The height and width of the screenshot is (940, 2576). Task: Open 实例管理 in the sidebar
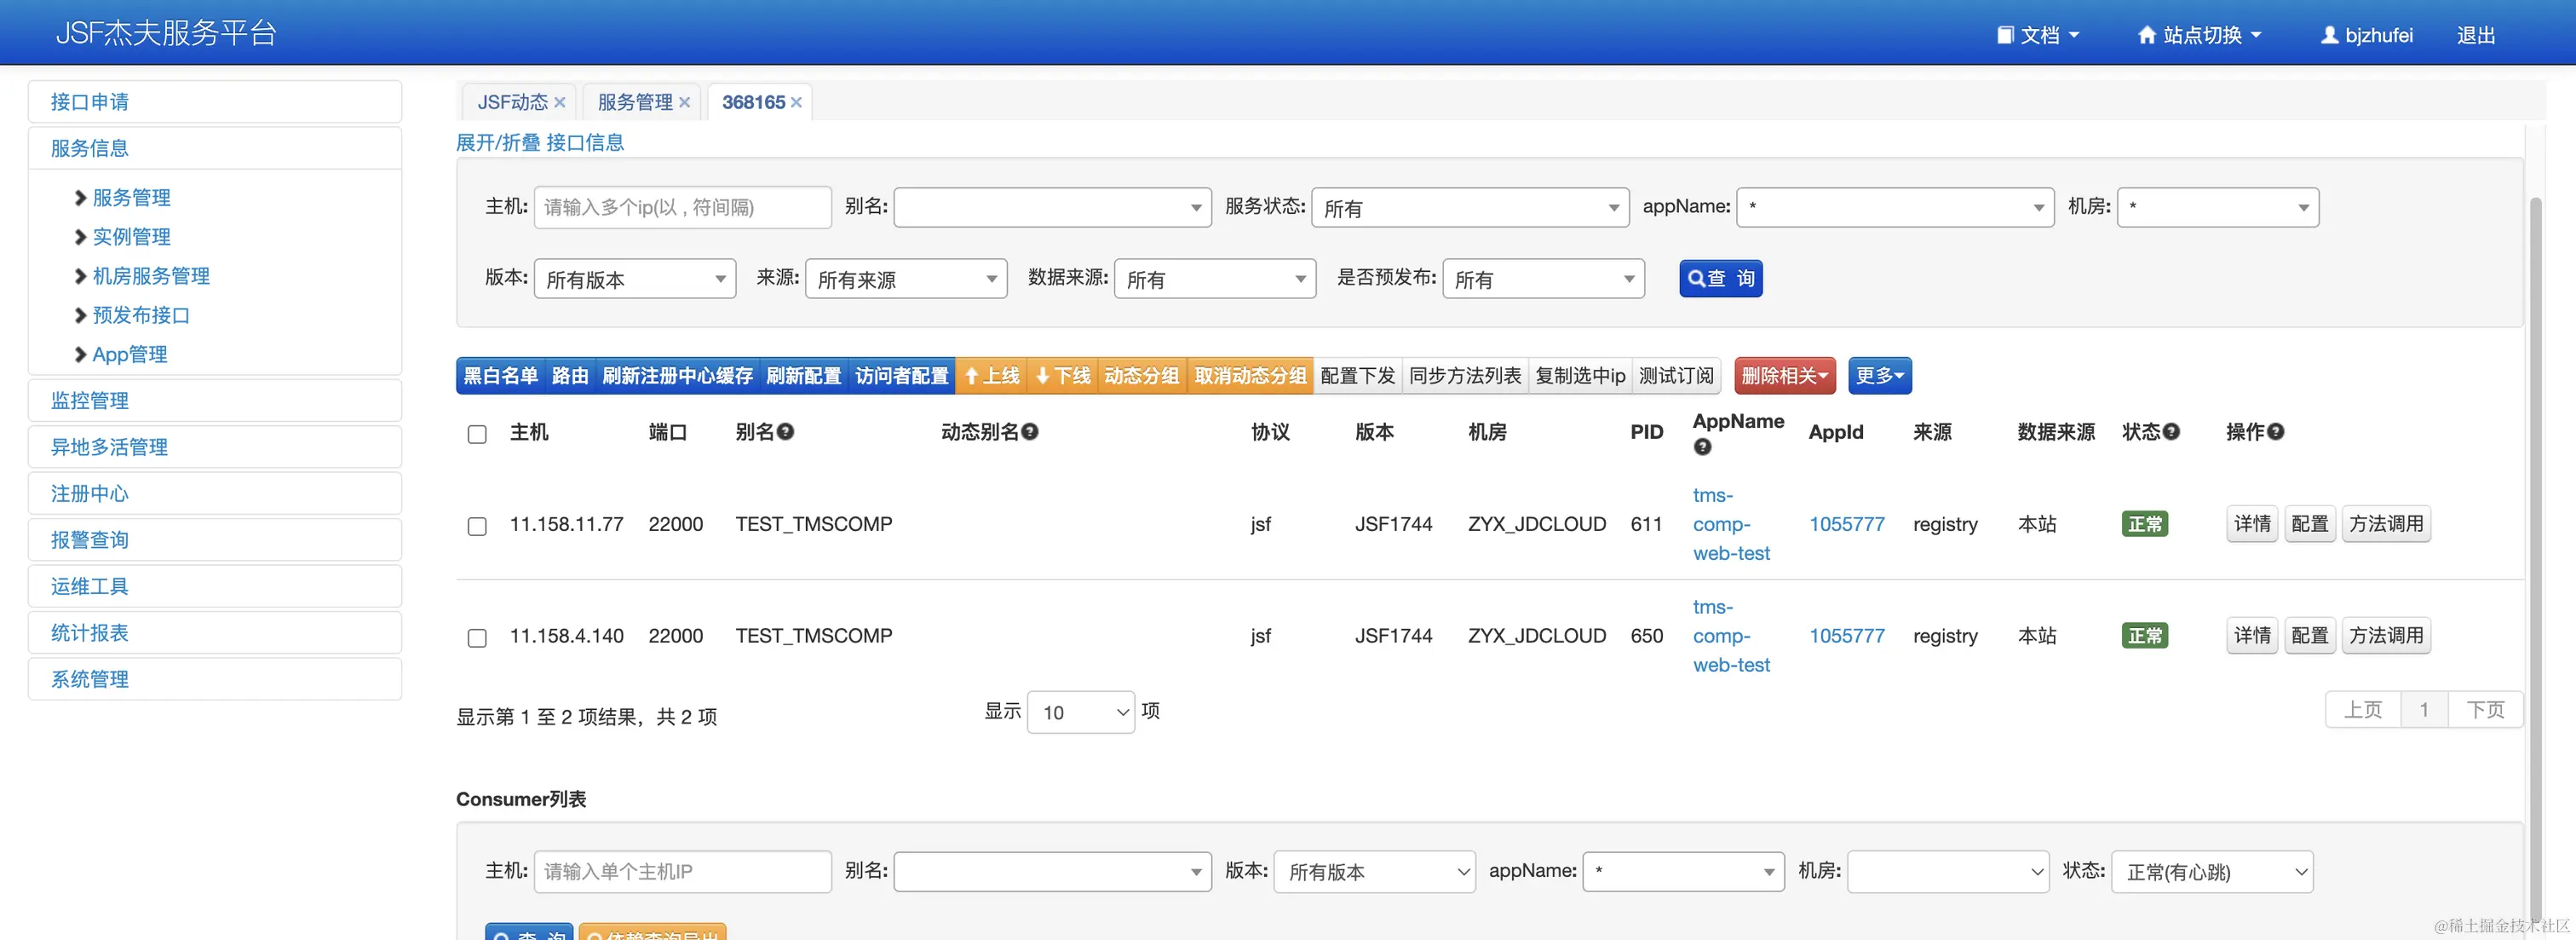131,237
